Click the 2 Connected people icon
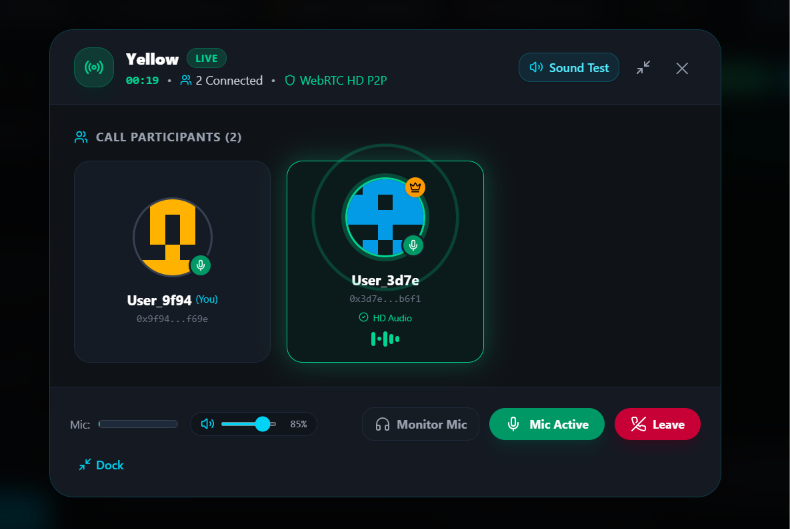This screenshot has width=790, height=529. [x=186, y=80]
